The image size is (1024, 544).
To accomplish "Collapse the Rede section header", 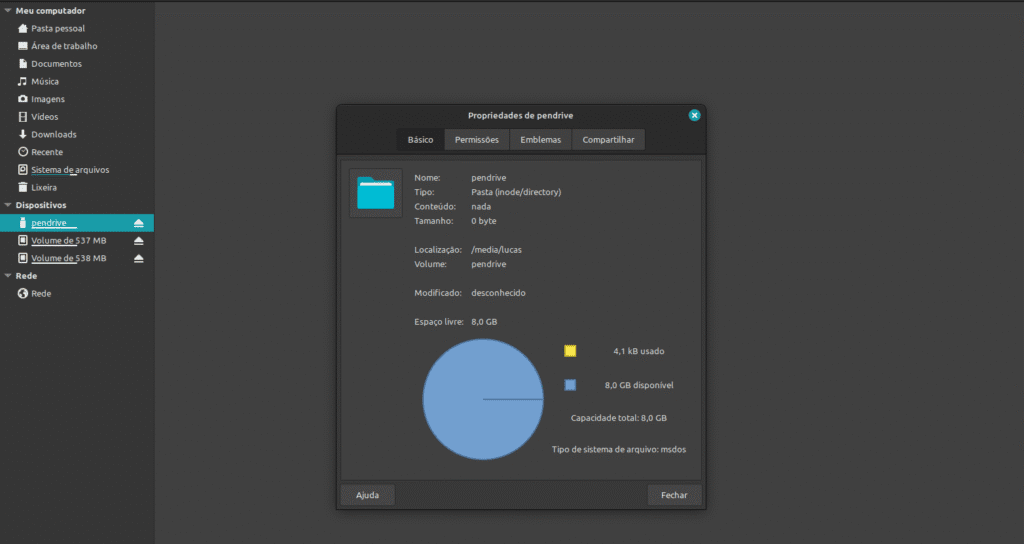I will coord(7,276).
